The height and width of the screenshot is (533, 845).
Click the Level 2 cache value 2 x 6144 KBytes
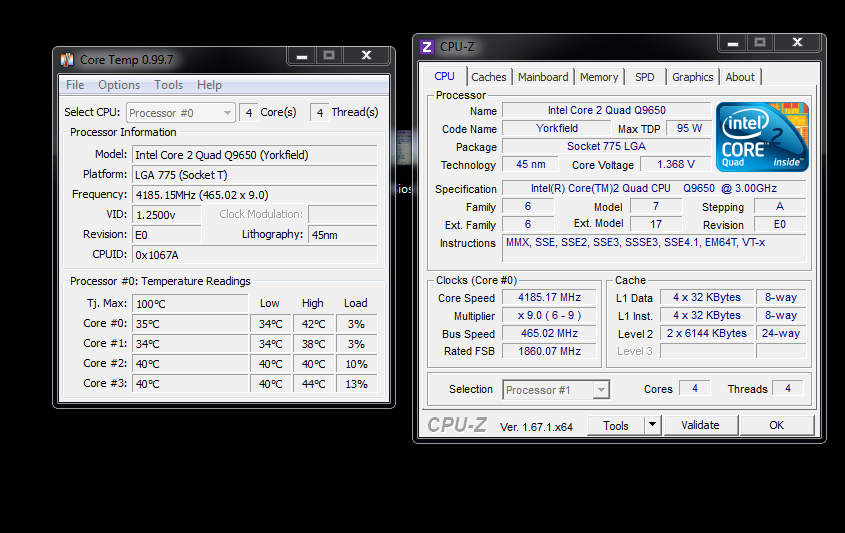(x=707, y=333)
